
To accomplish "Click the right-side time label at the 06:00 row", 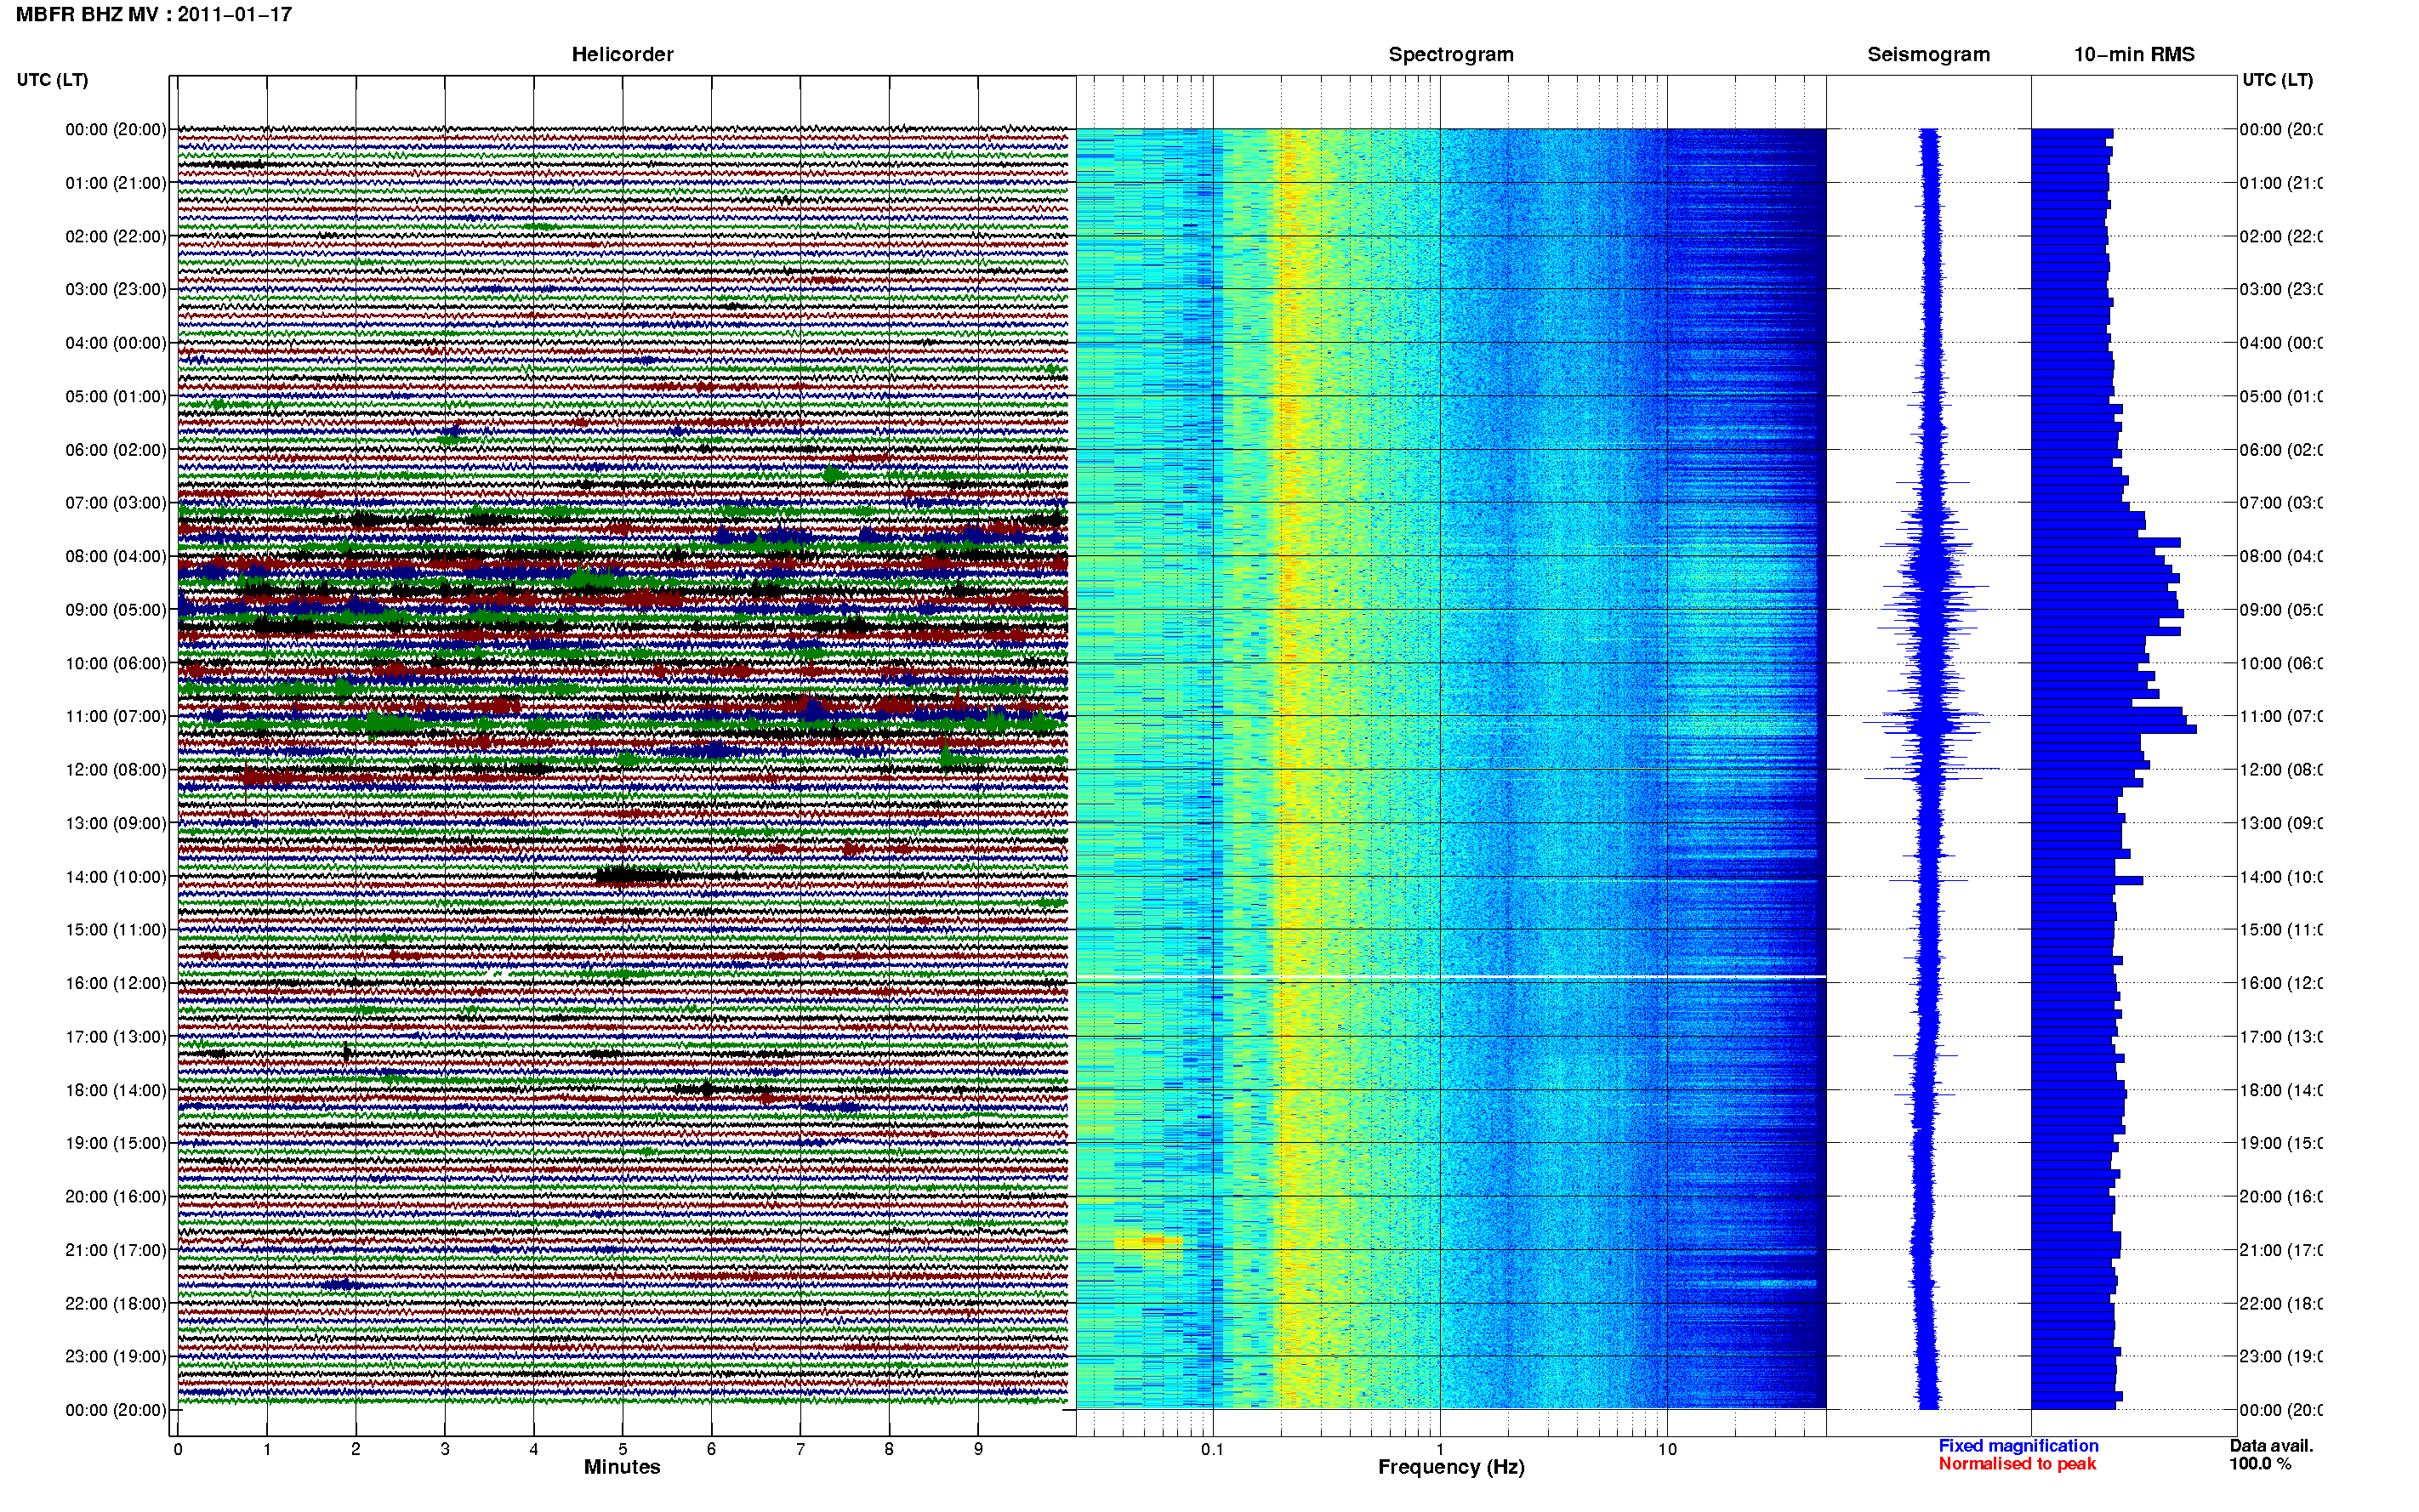I will (x=2281, y=450).
